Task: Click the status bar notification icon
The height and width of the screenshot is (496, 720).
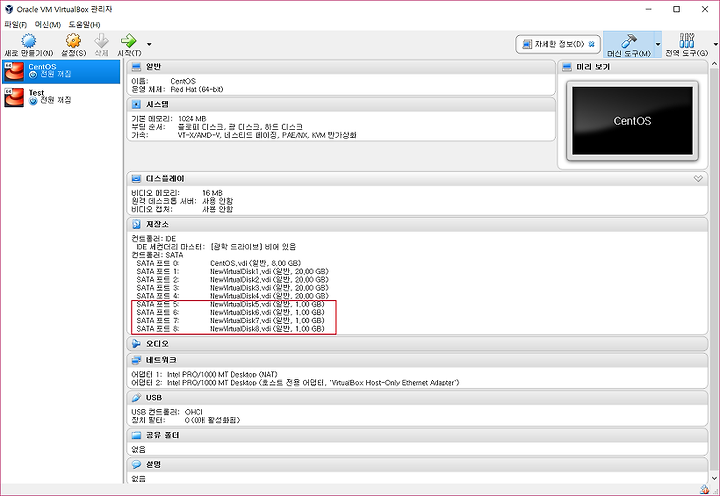Action: click(704, 490)
